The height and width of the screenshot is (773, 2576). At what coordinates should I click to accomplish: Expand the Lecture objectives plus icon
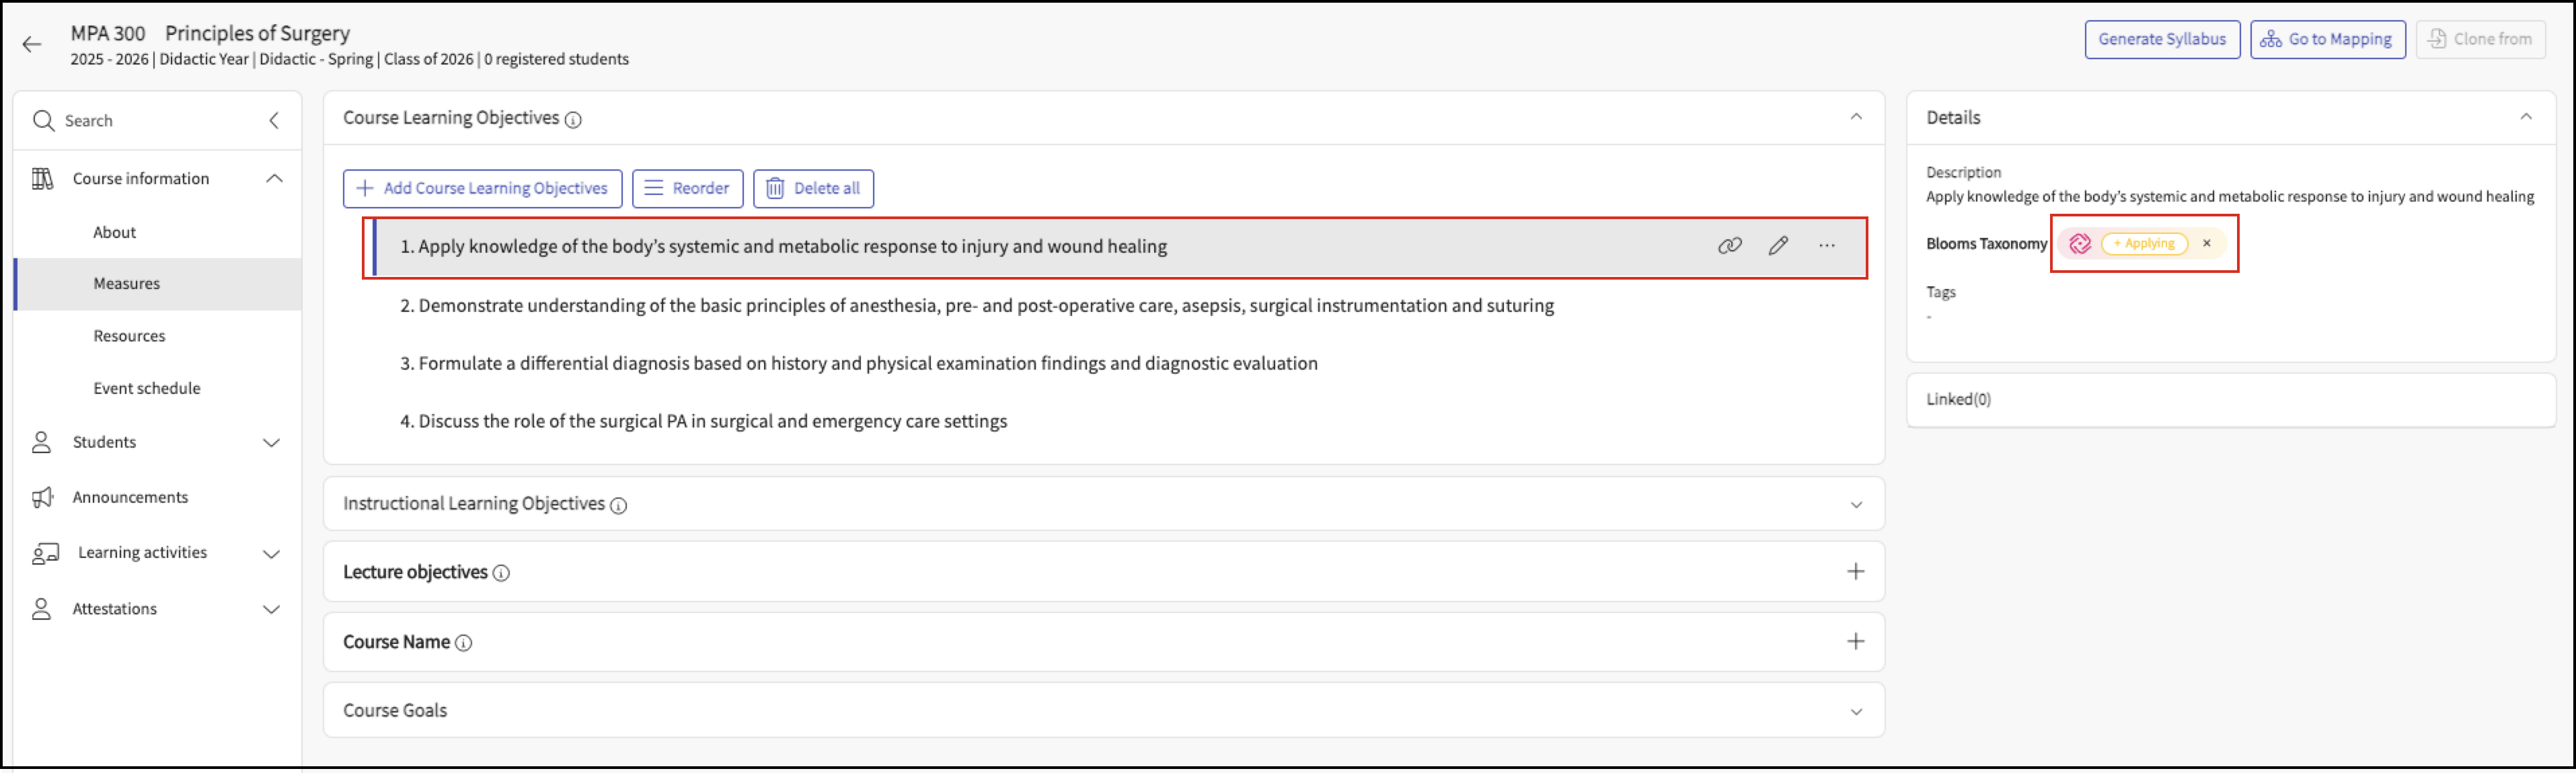pyautogui.click(x=1855, y=572)
